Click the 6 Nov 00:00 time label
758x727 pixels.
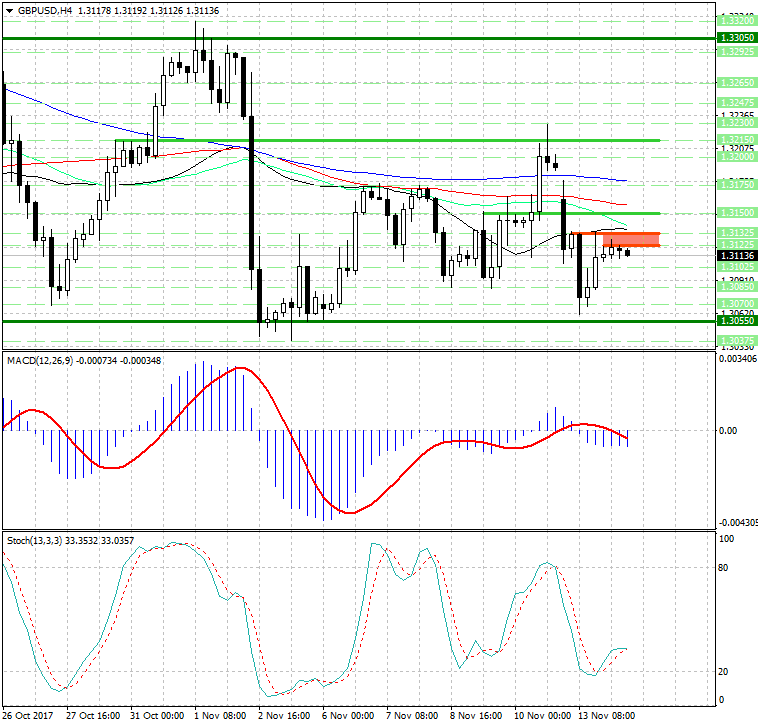click(x=349, y=716)
